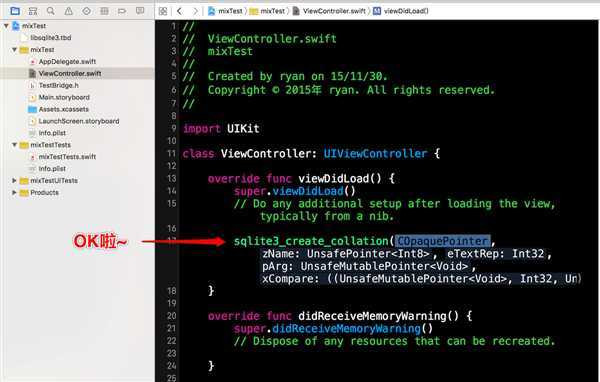Click eTextRep: Int32 parameter
Screen dimensions: 600x382
495,253
